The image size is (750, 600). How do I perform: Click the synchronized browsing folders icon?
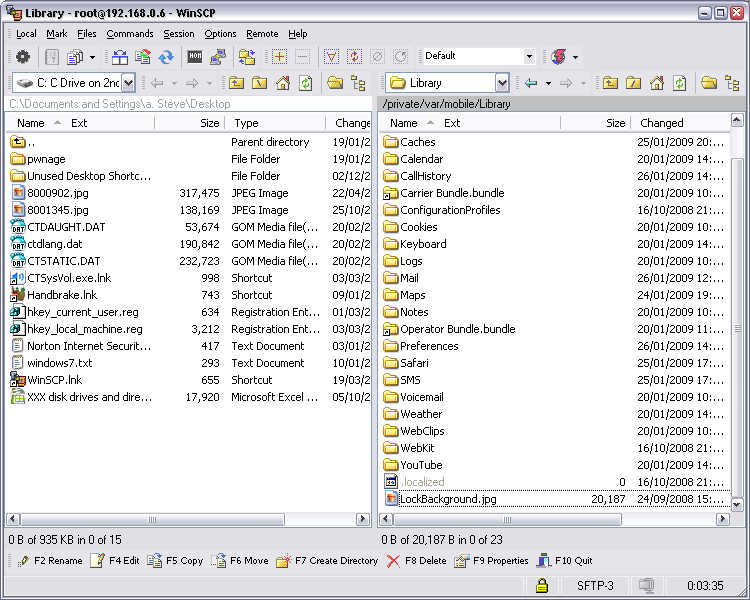(247, 57)
